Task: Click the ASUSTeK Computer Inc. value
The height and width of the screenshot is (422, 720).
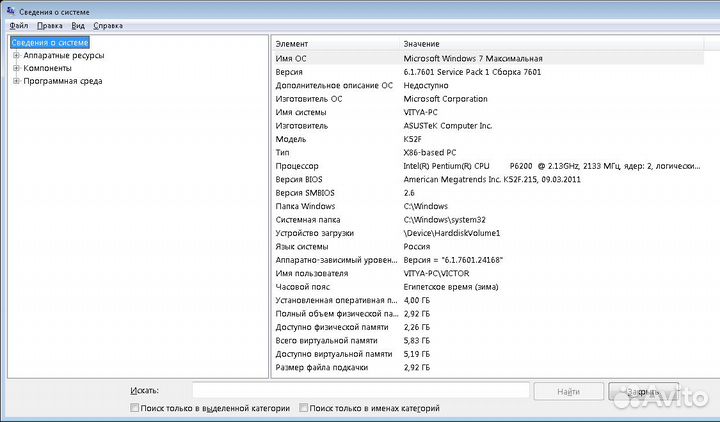Action: click(x=448, y=126)
